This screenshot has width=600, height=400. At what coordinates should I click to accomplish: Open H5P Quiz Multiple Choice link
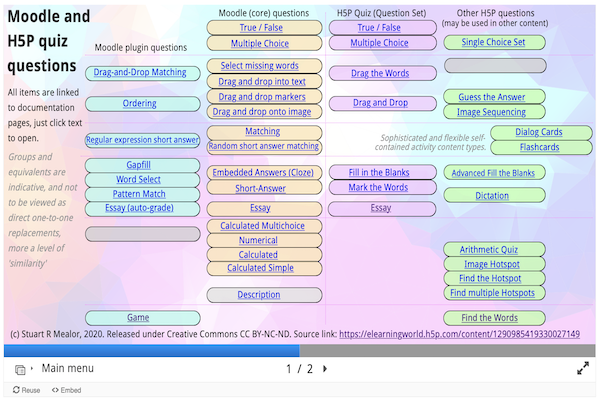point(379,43)
